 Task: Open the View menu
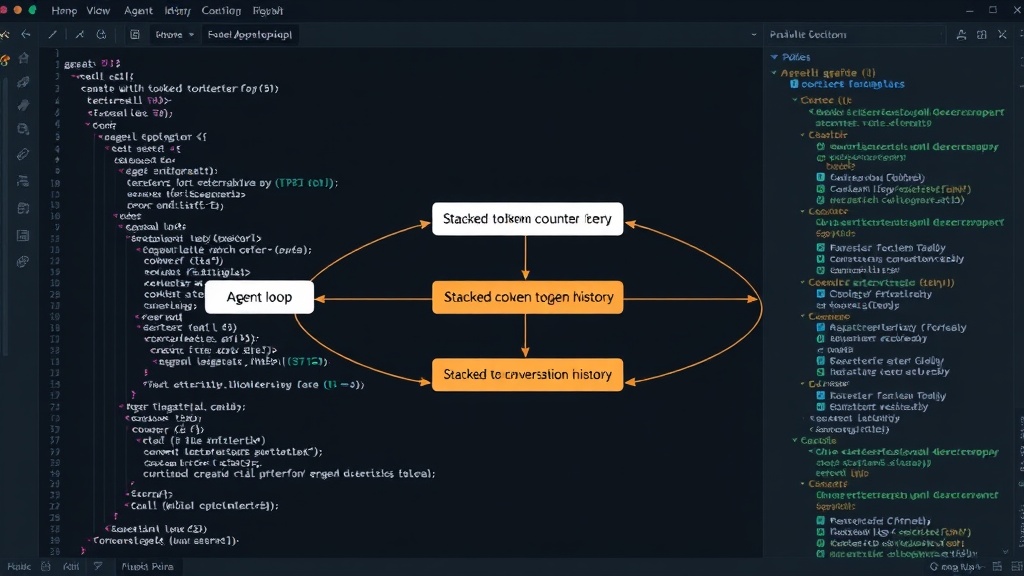pos(98,11)
